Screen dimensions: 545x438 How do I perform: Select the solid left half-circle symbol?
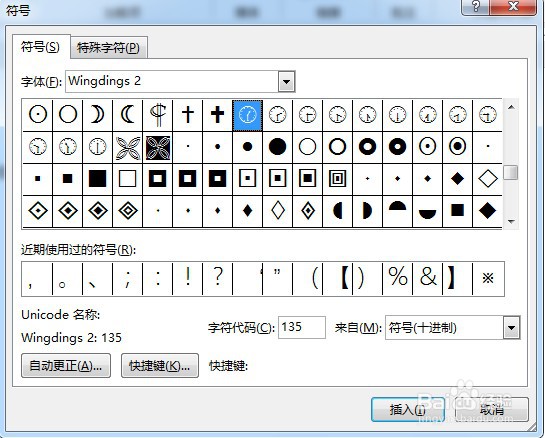[337, 211]
